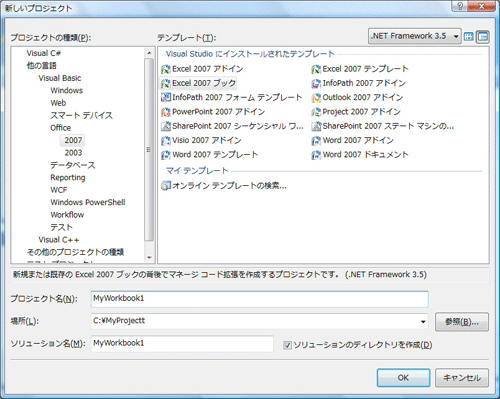
Task: Select その他のプロジェクトの種類 tree node
Action: click(x=75, y=252)
